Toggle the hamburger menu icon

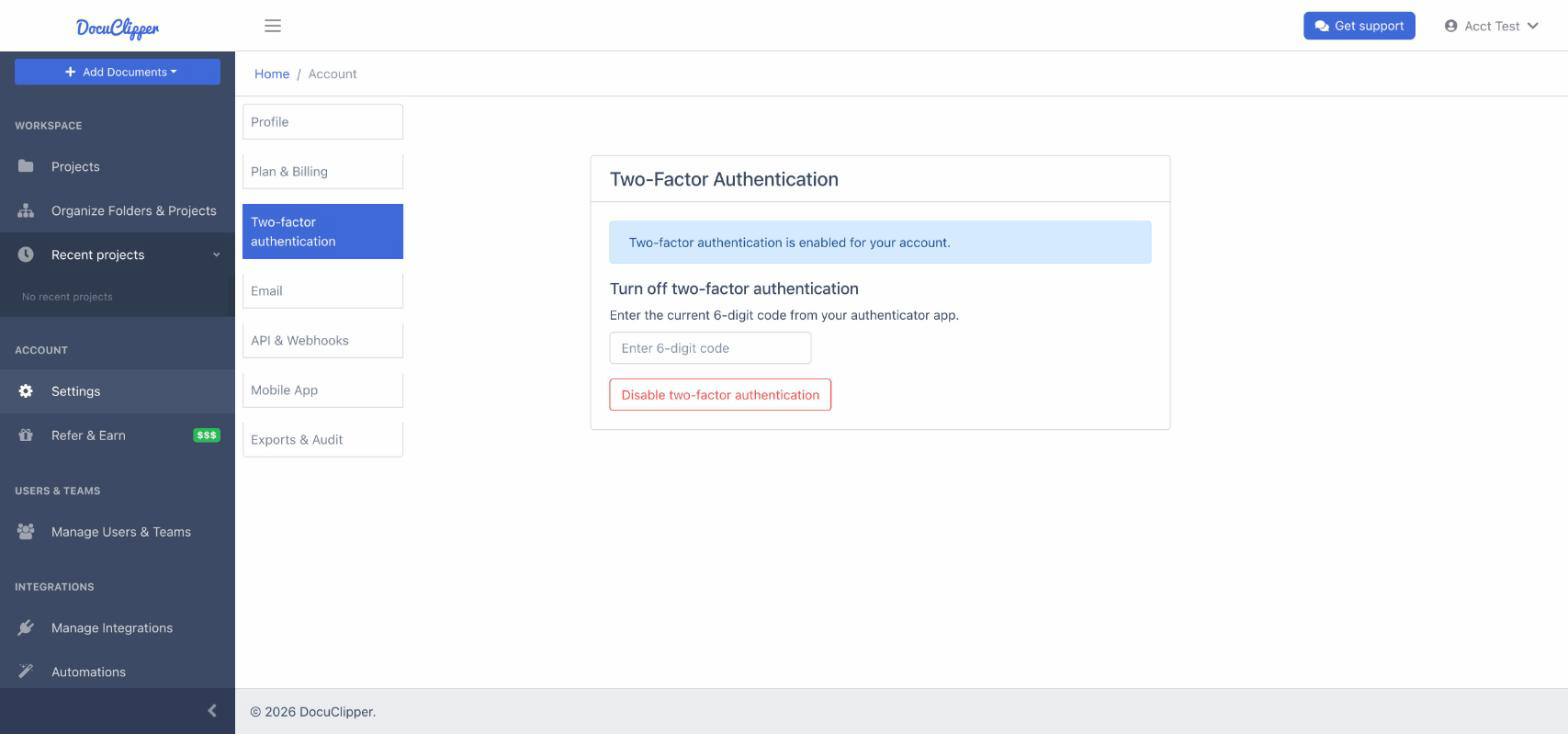[273, 26]
